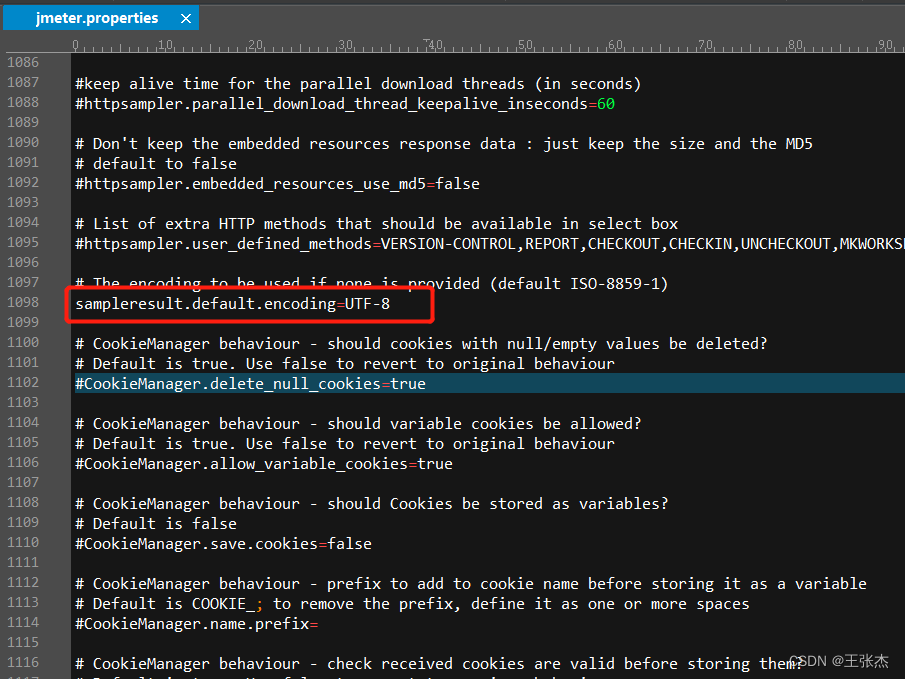Click line number 1098 in the gutter
The image size is (905, 679).
click(23, 303)
